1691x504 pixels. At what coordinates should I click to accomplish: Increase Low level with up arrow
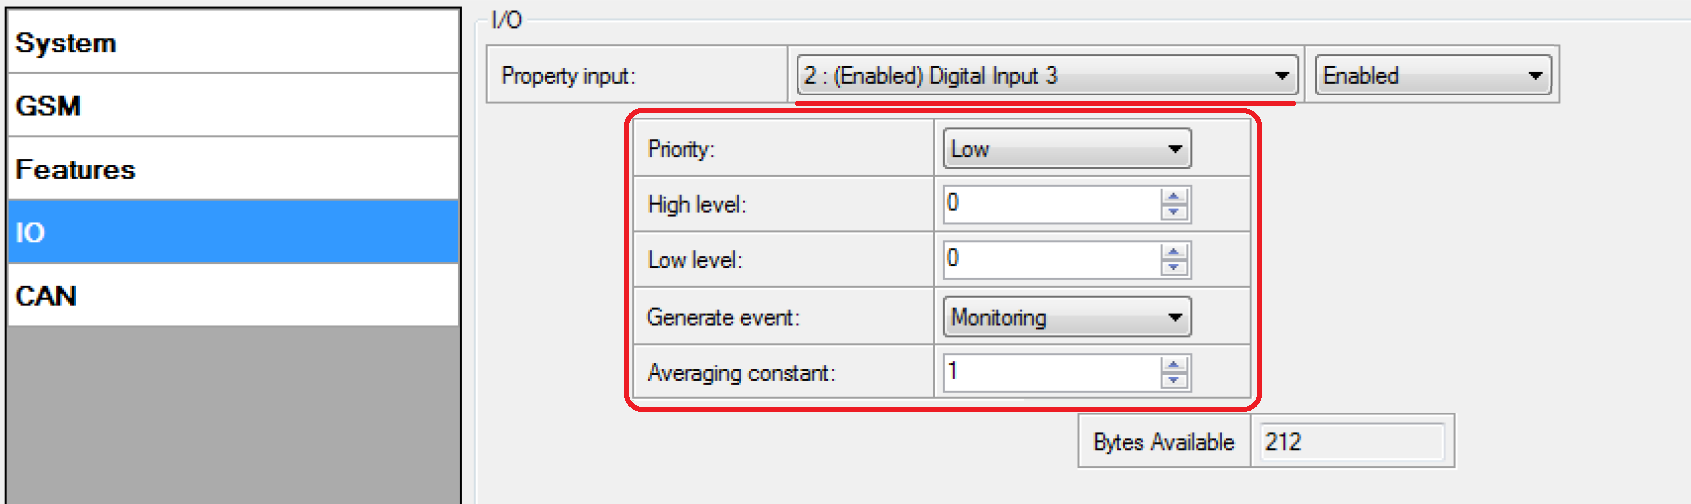1174,253
